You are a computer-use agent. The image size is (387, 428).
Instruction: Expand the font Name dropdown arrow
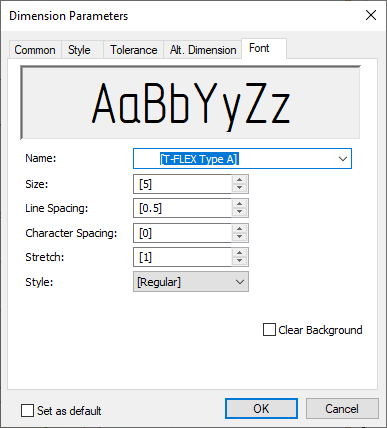[x=343, y=159]
